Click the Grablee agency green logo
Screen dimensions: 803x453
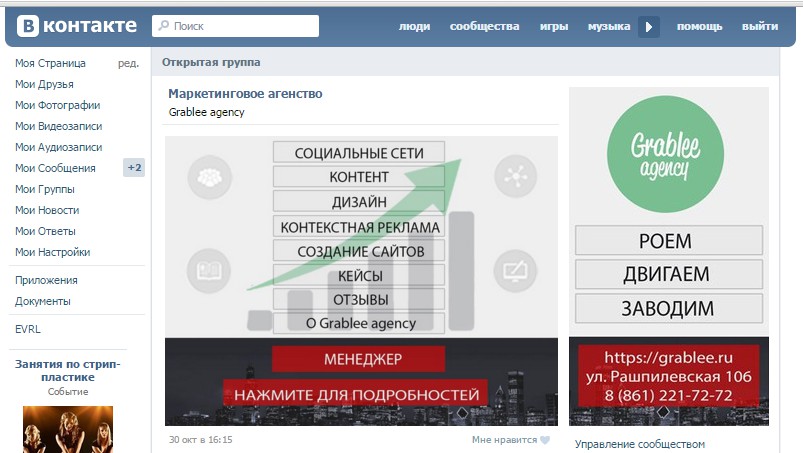pyautogui.click(x=665, y=154)
